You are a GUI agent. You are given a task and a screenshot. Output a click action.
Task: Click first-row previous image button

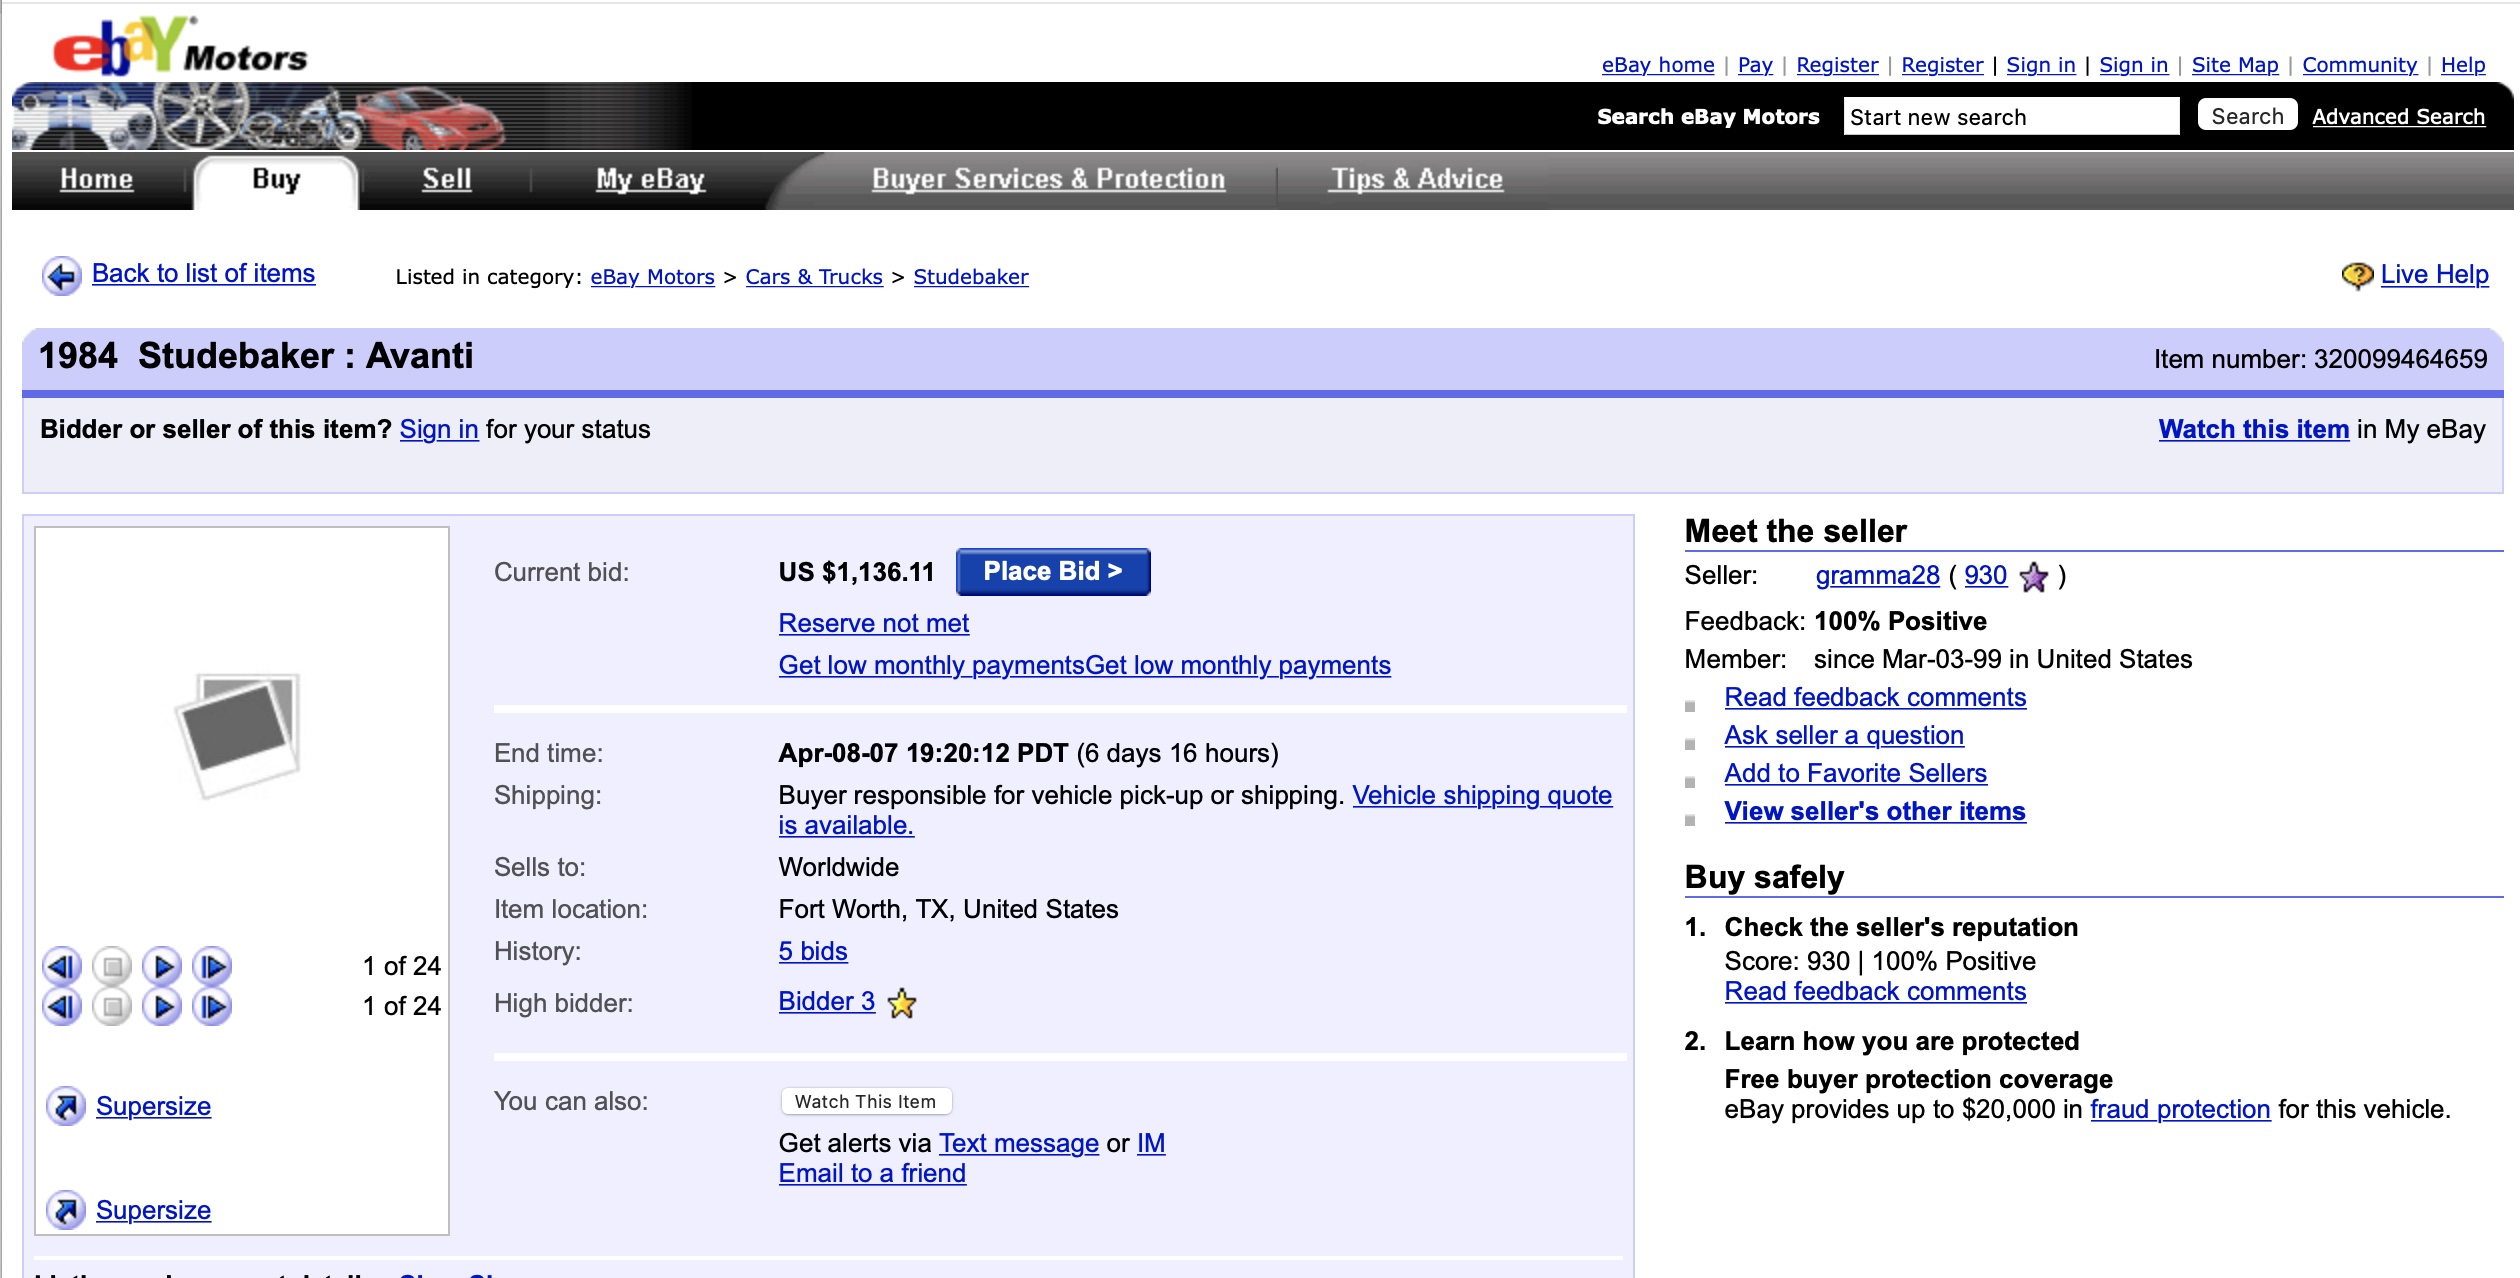(62, 966)
